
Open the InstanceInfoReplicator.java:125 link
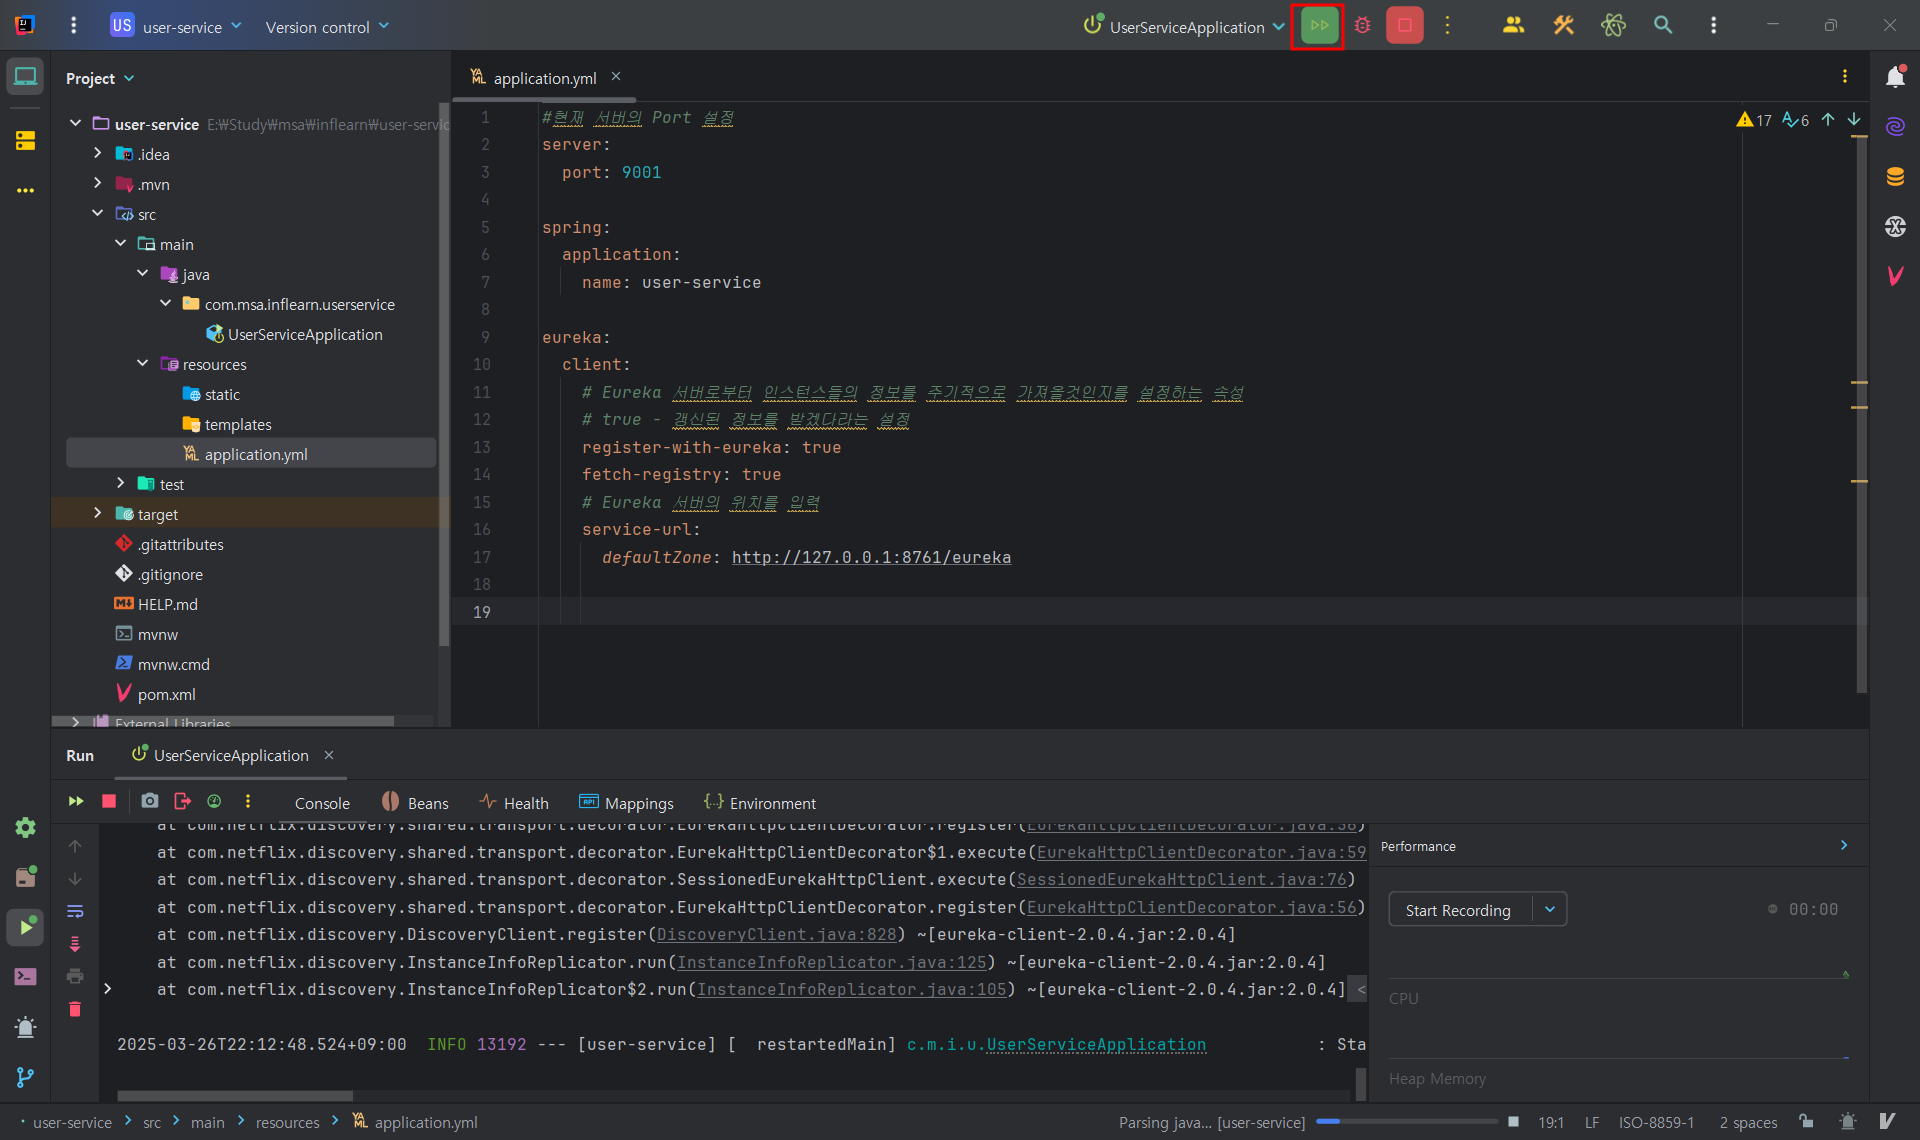(831, 962)
